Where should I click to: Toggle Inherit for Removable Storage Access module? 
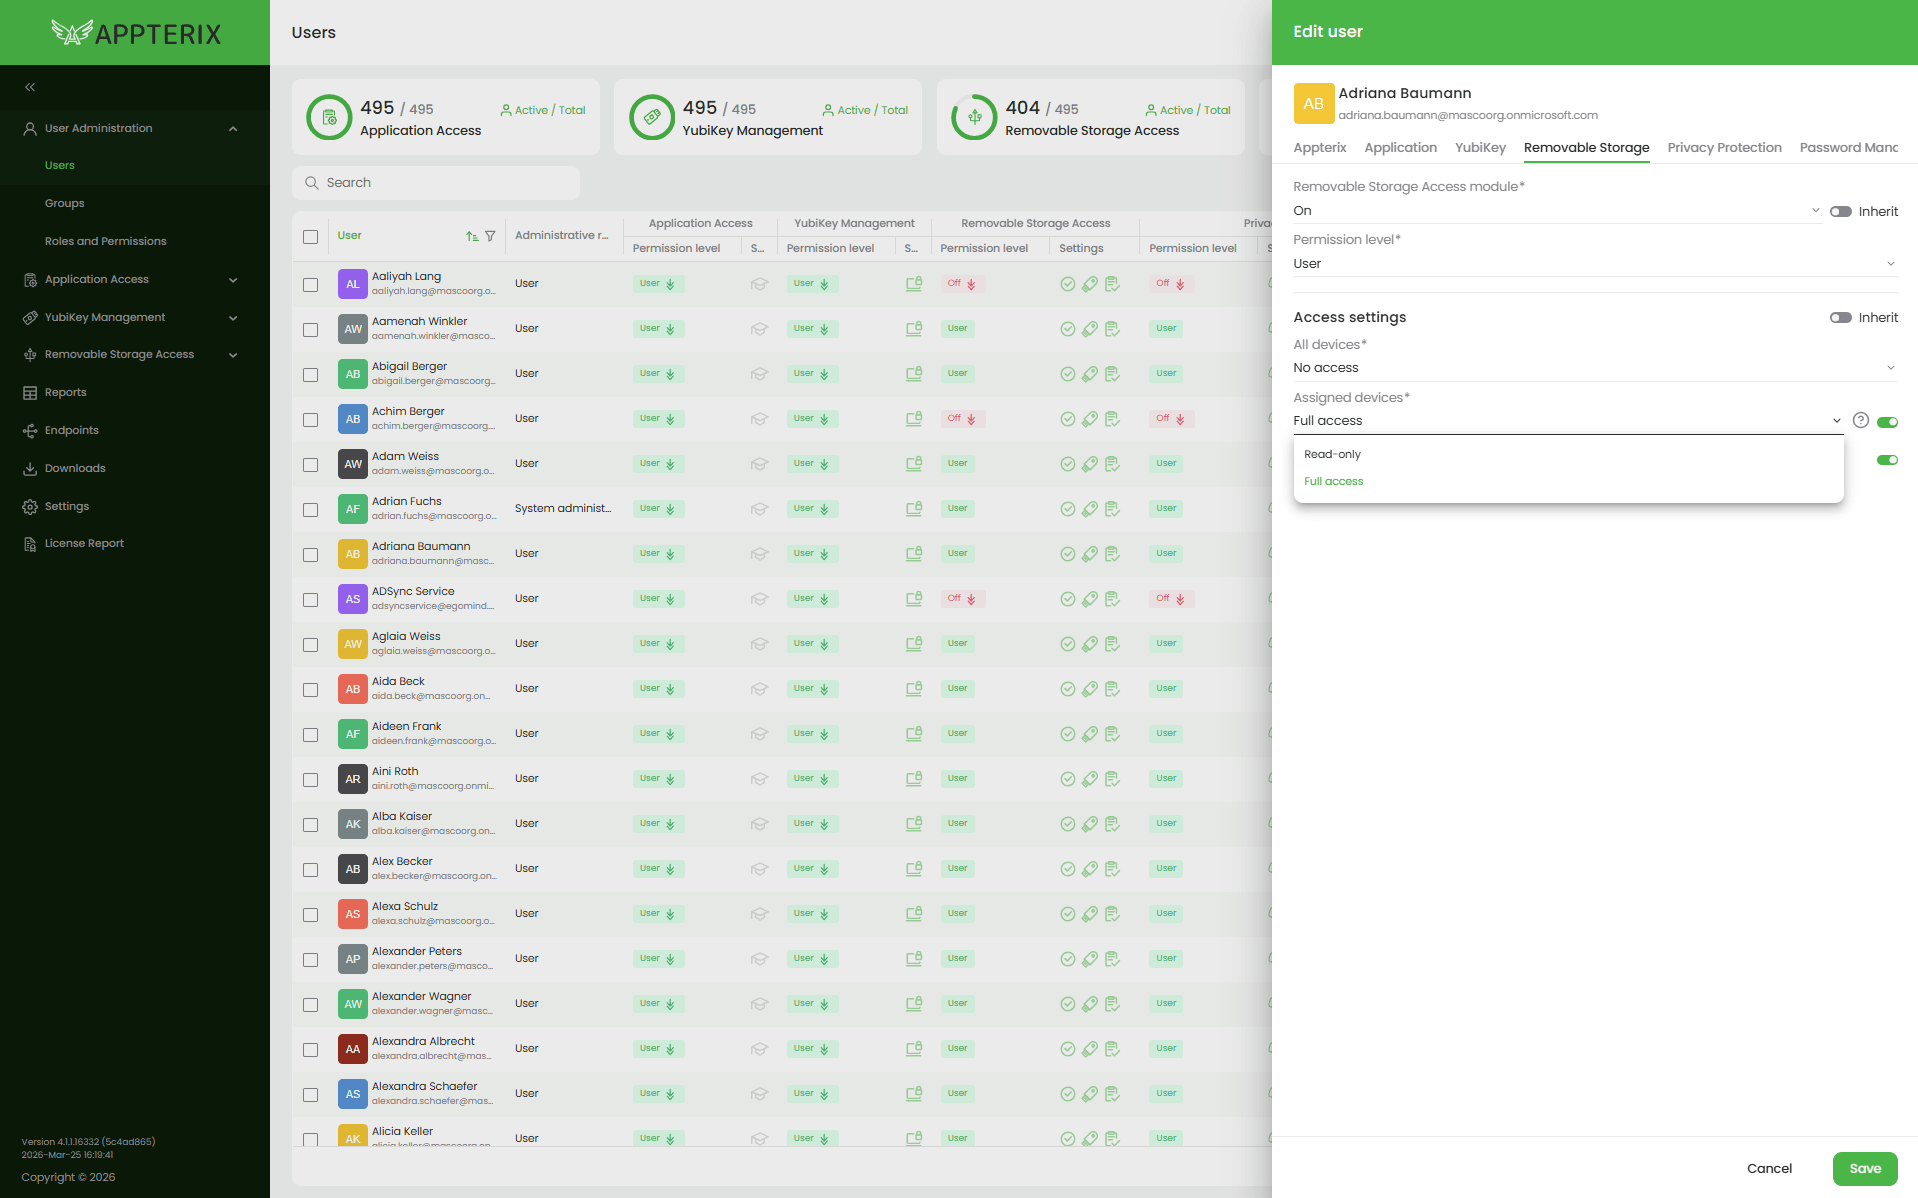coord(1840,212)
